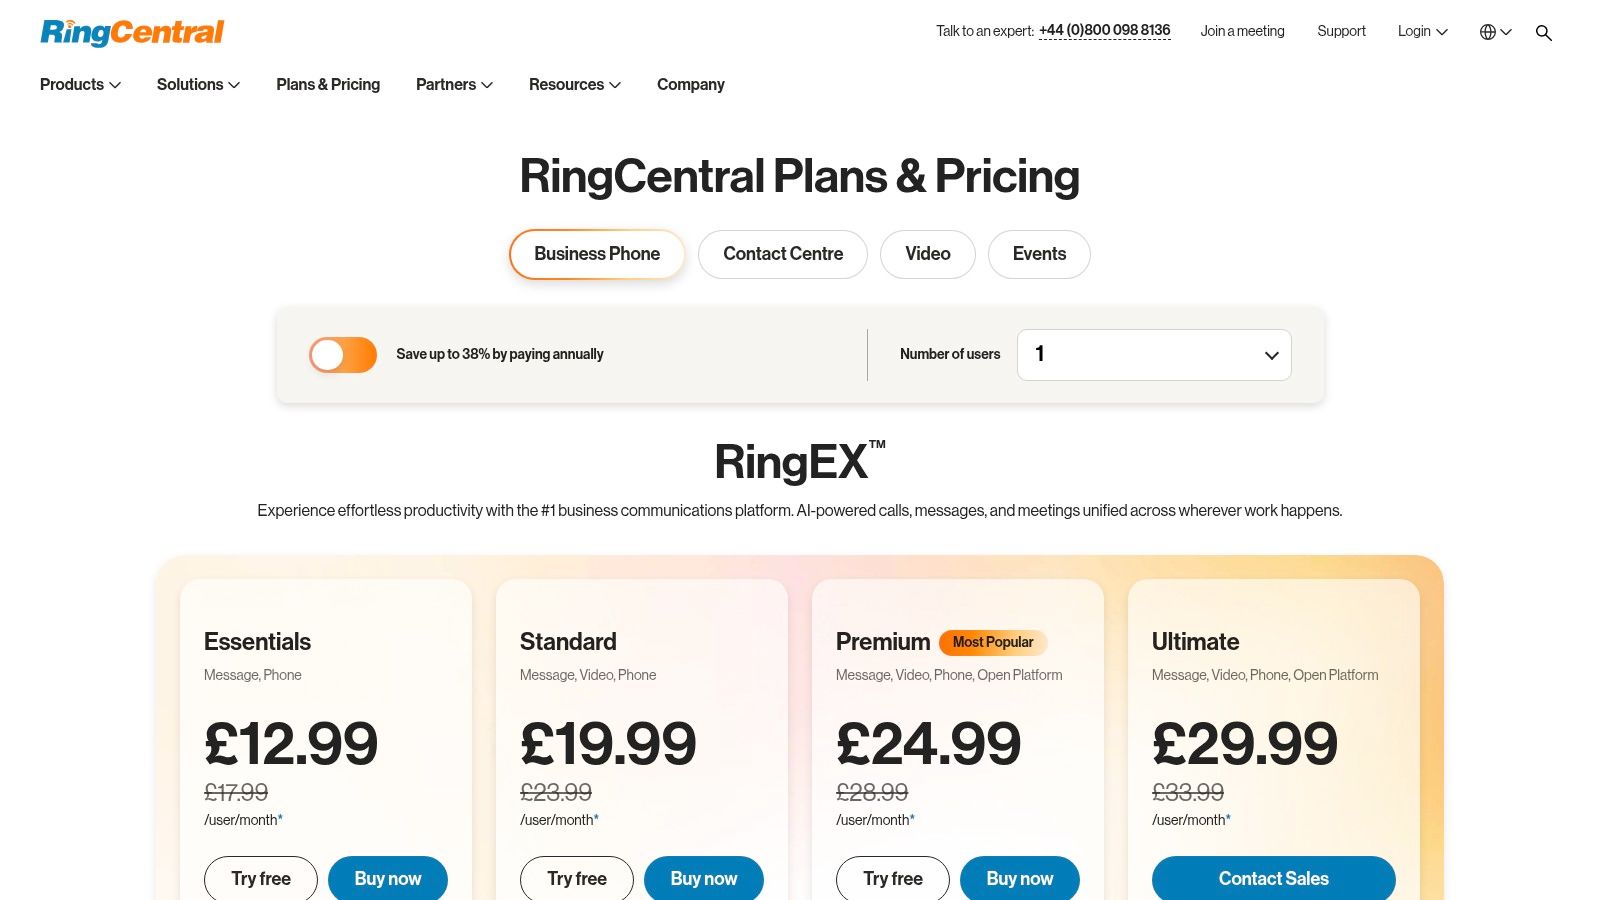
Task: Select the Video tab
Action: point(927,254)
